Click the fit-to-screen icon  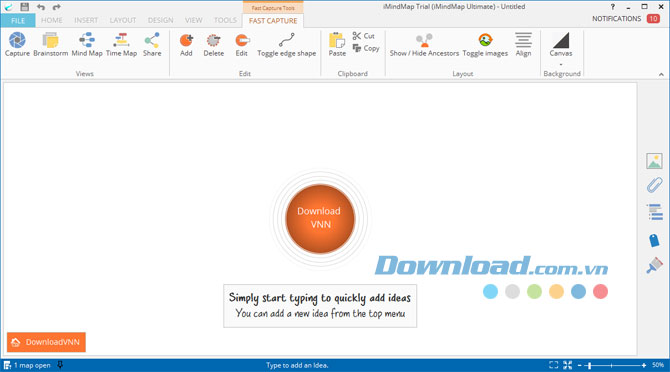pos(567,365)
